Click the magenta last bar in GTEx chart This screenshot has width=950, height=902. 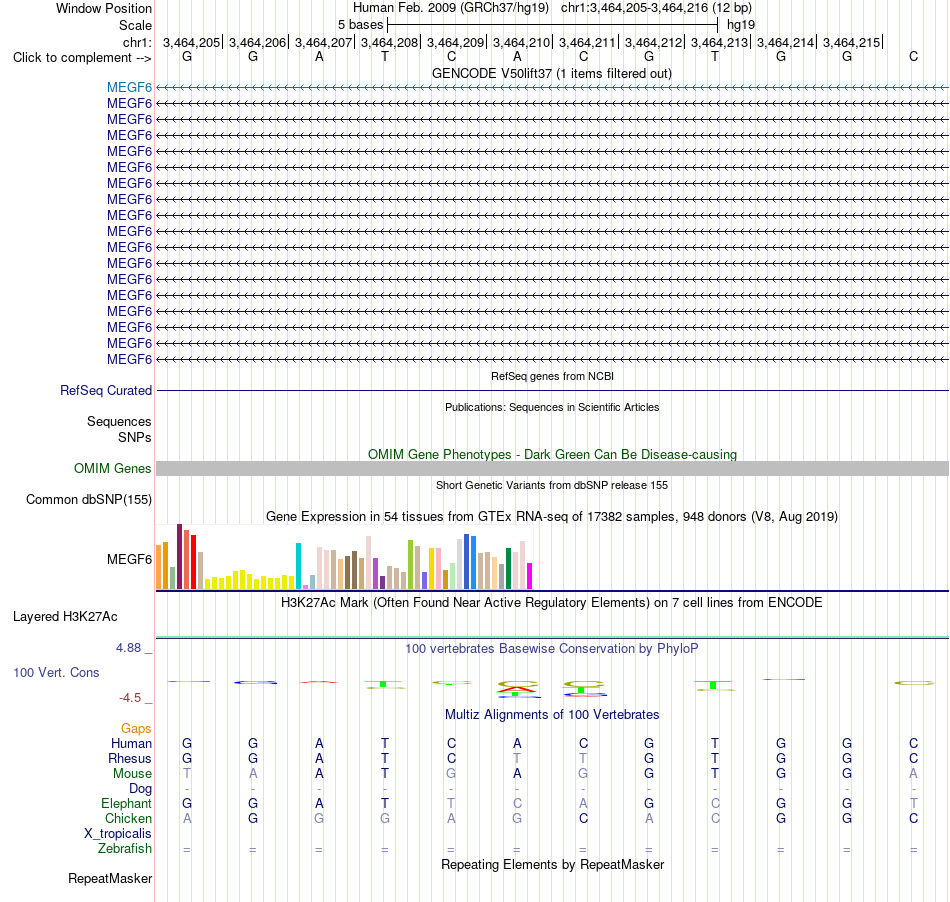530,576
